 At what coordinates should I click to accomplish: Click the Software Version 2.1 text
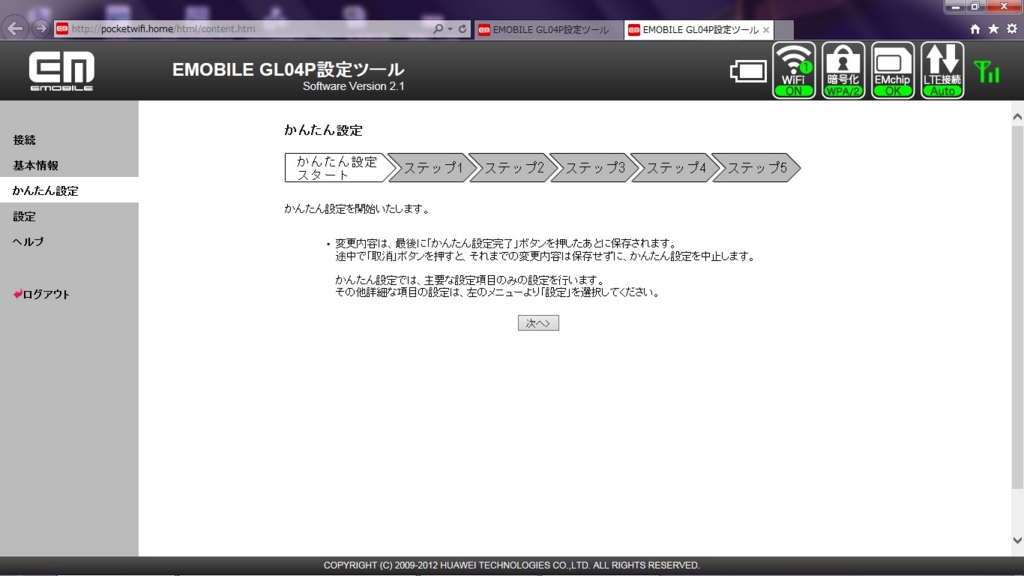tap(353, 86)
